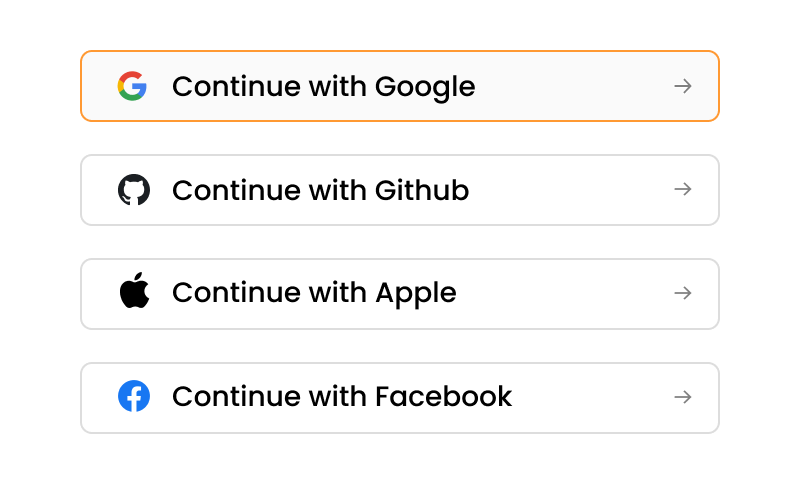Click the multicolored Google G logo

click(x=132, y=86)
